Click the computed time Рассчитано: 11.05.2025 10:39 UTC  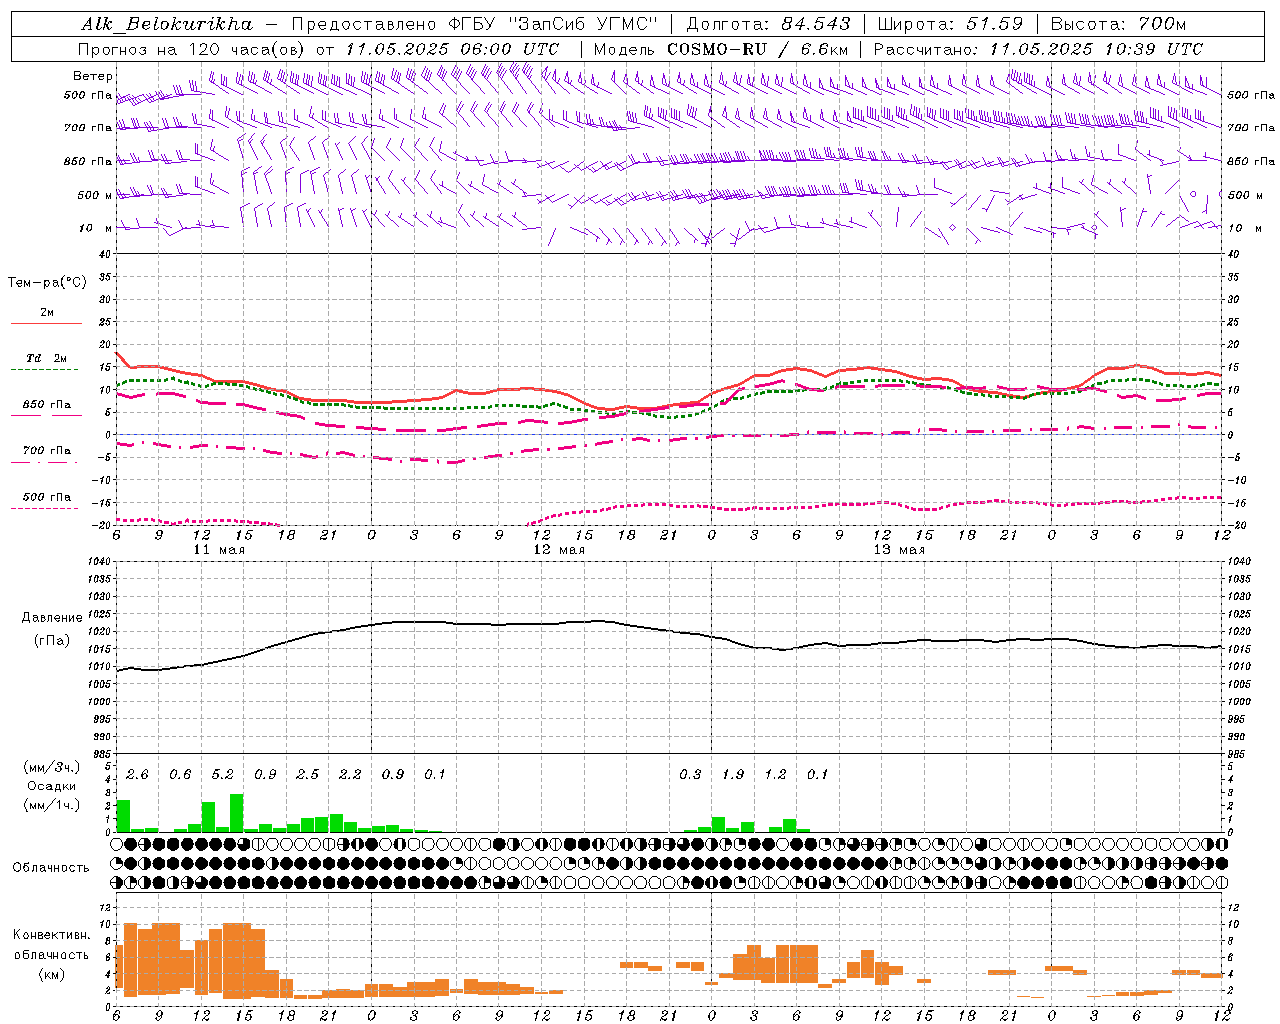click(x=1038, y=49)
